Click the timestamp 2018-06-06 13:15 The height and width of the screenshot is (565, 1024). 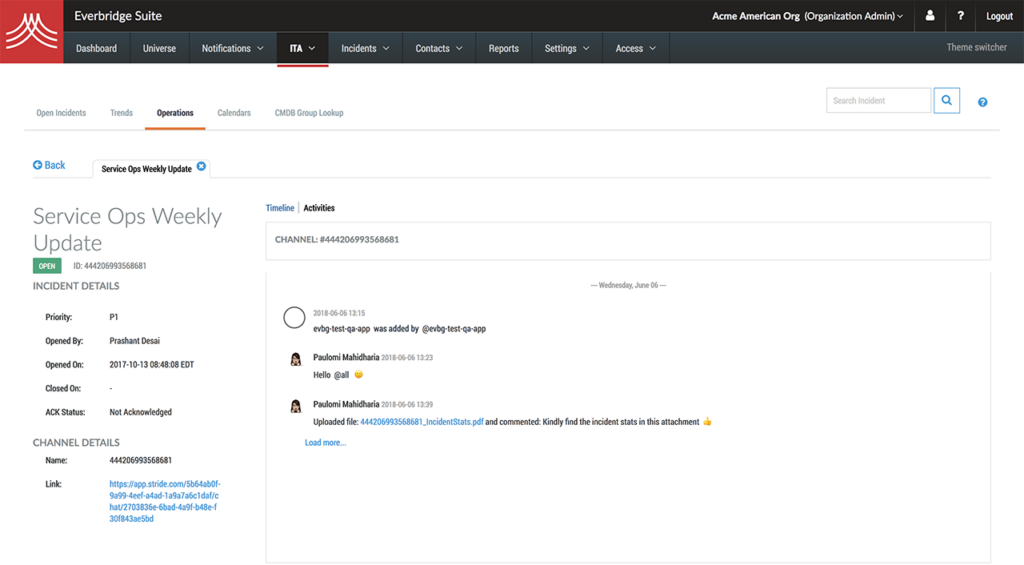tap(339, 313)
